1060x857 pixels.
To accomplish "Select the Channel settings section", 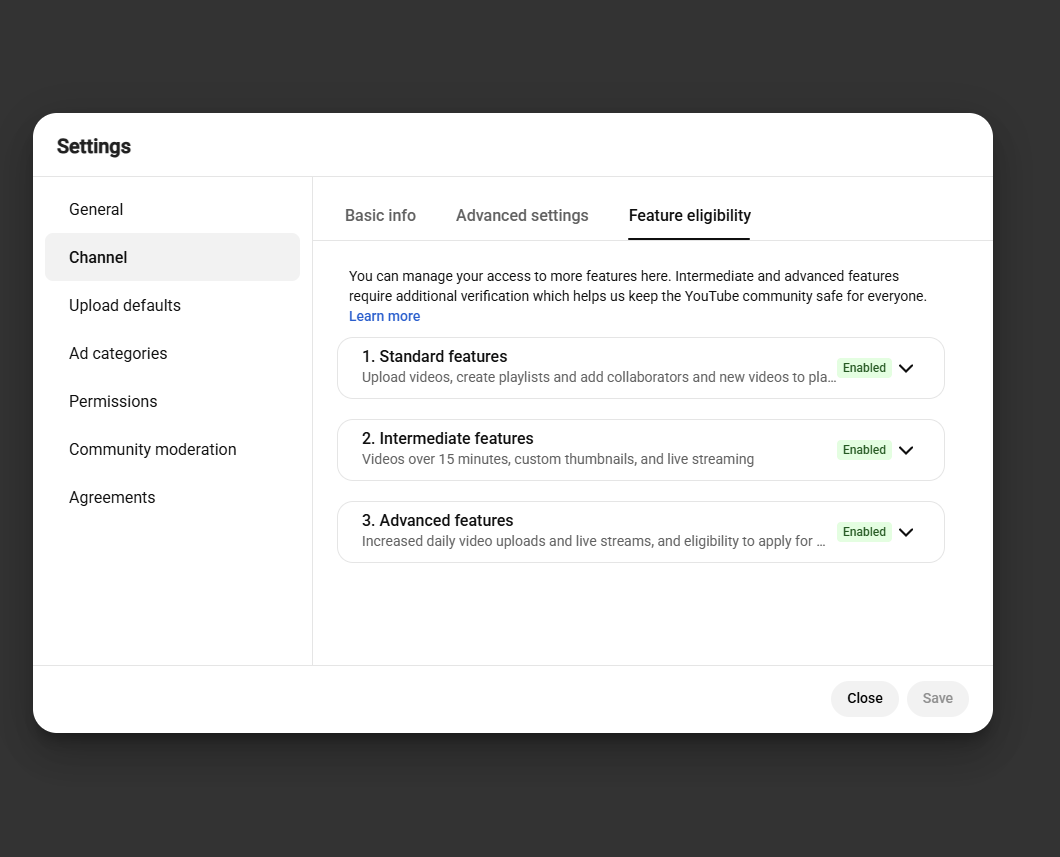I will pos(172,258).
